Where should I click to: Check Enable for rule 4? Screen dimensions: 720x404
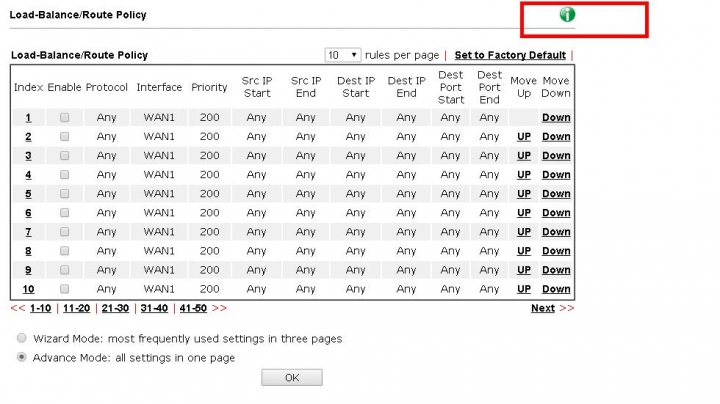tap(64, 175)
